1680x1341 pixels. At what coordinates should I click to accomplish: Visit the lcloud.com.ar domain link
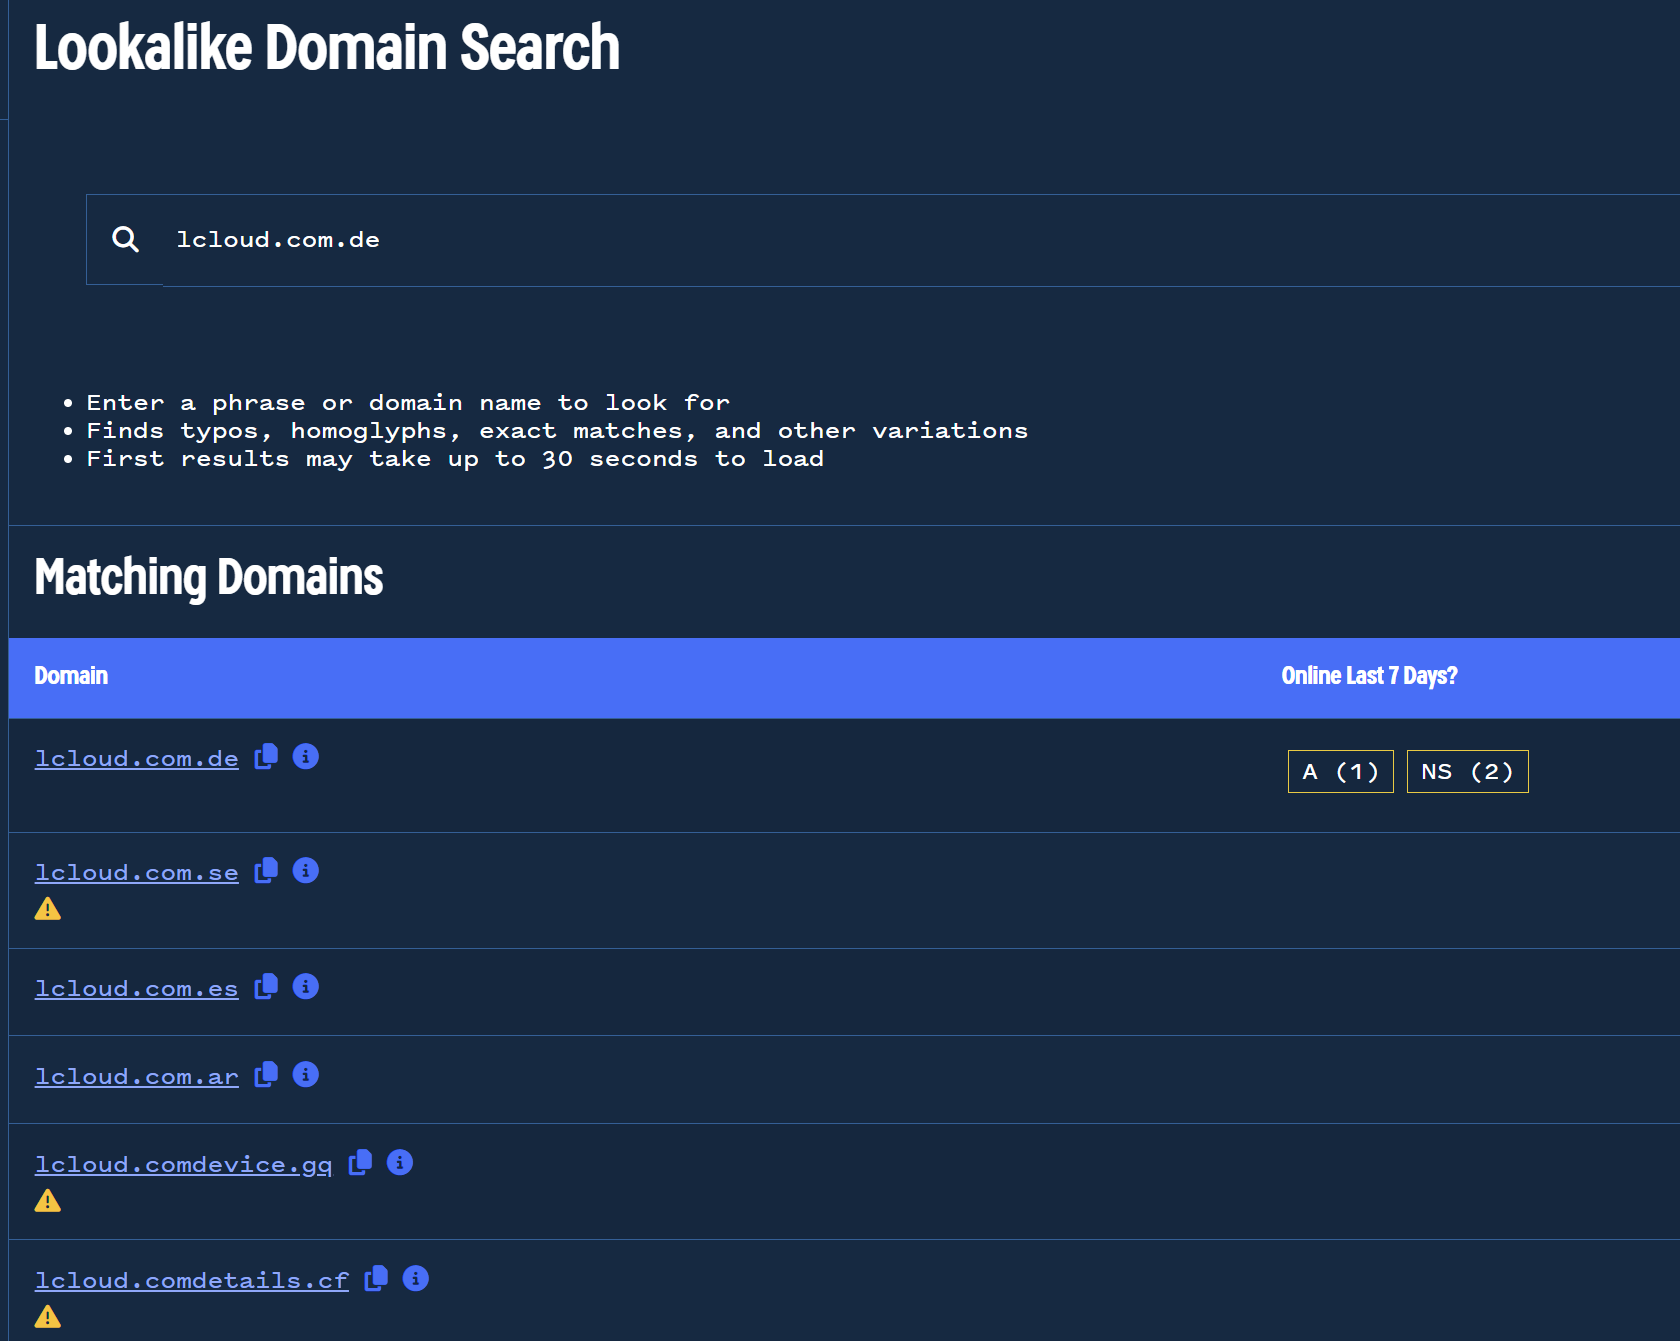(137, 1076)
